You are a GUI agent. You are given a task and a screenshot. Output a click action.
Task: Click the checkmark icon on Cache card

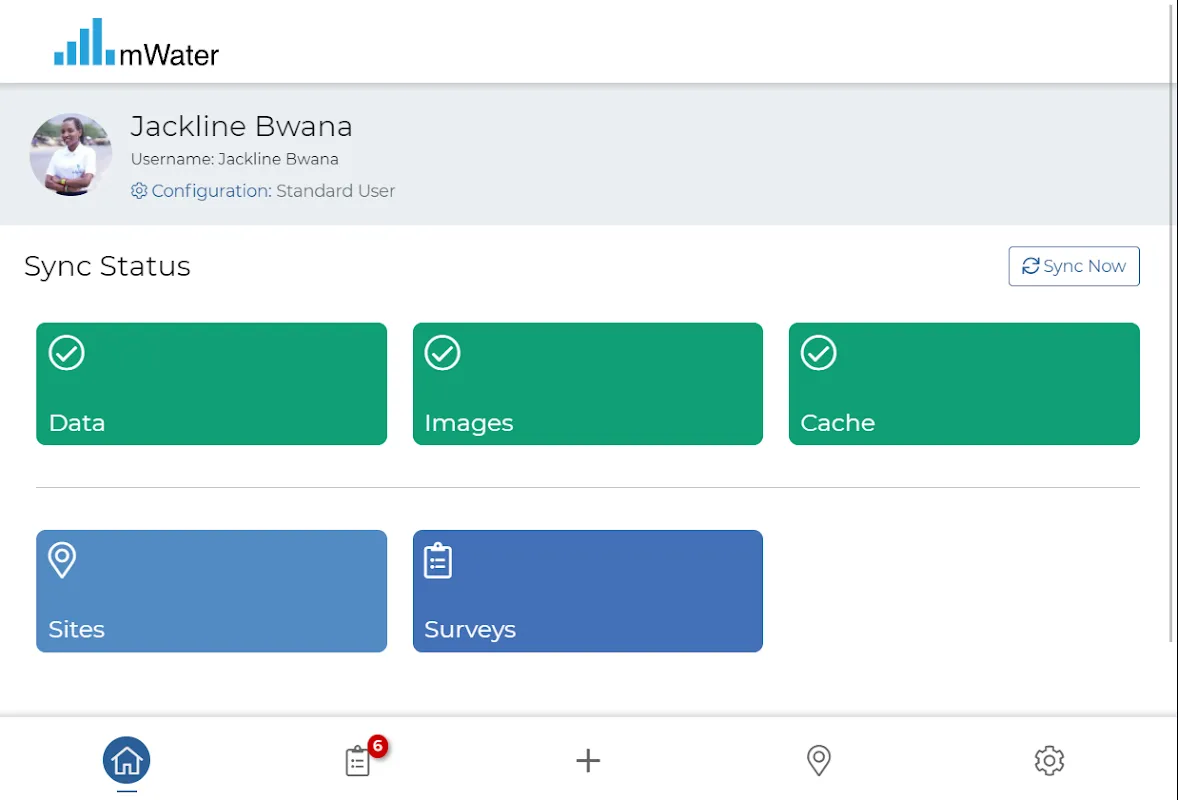(818, 353)
